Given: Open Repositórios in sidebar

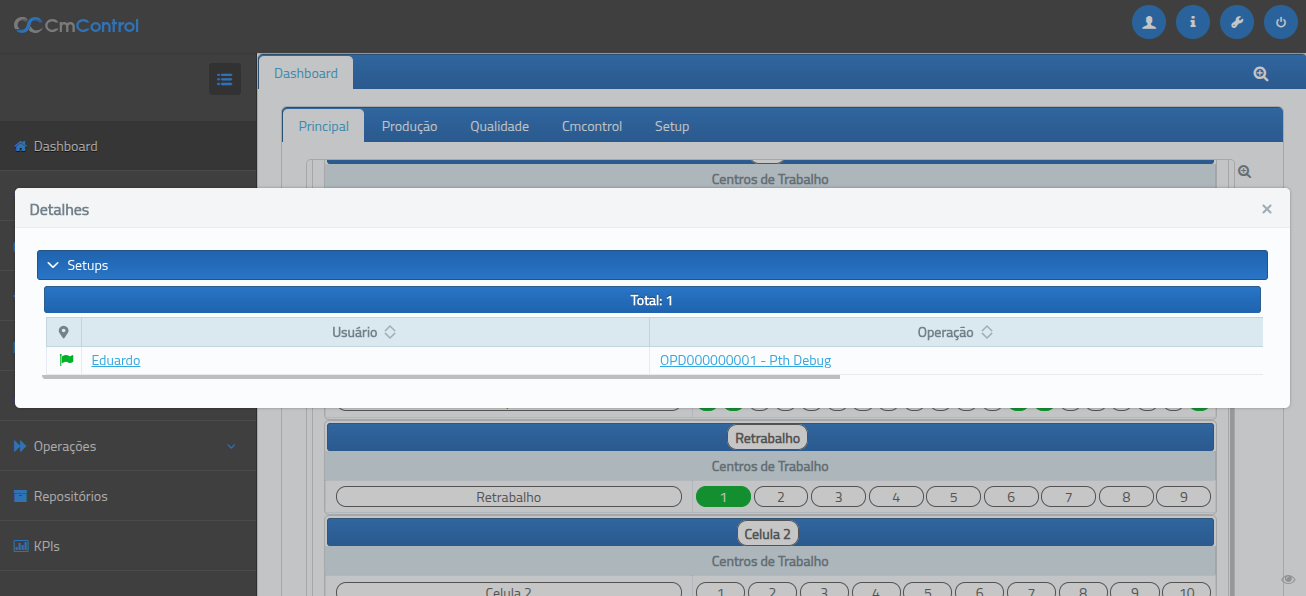Looking at the screenshot, I should (x=70, y=496).
